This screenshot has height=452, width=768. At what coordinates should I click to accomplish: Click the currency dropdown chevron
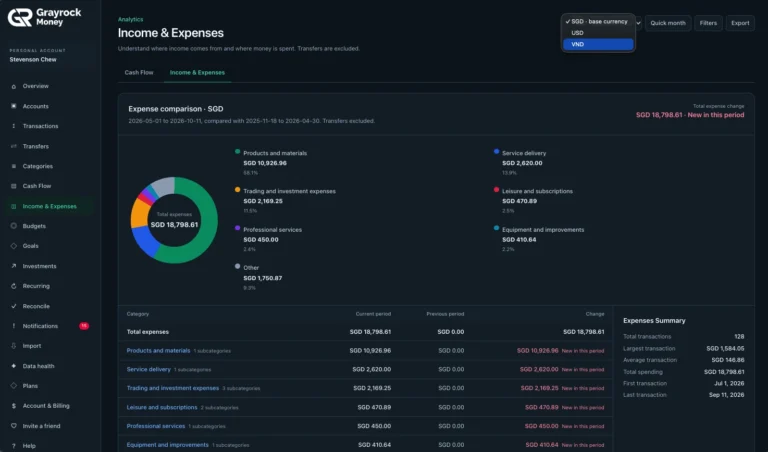[x=638, y=23]
